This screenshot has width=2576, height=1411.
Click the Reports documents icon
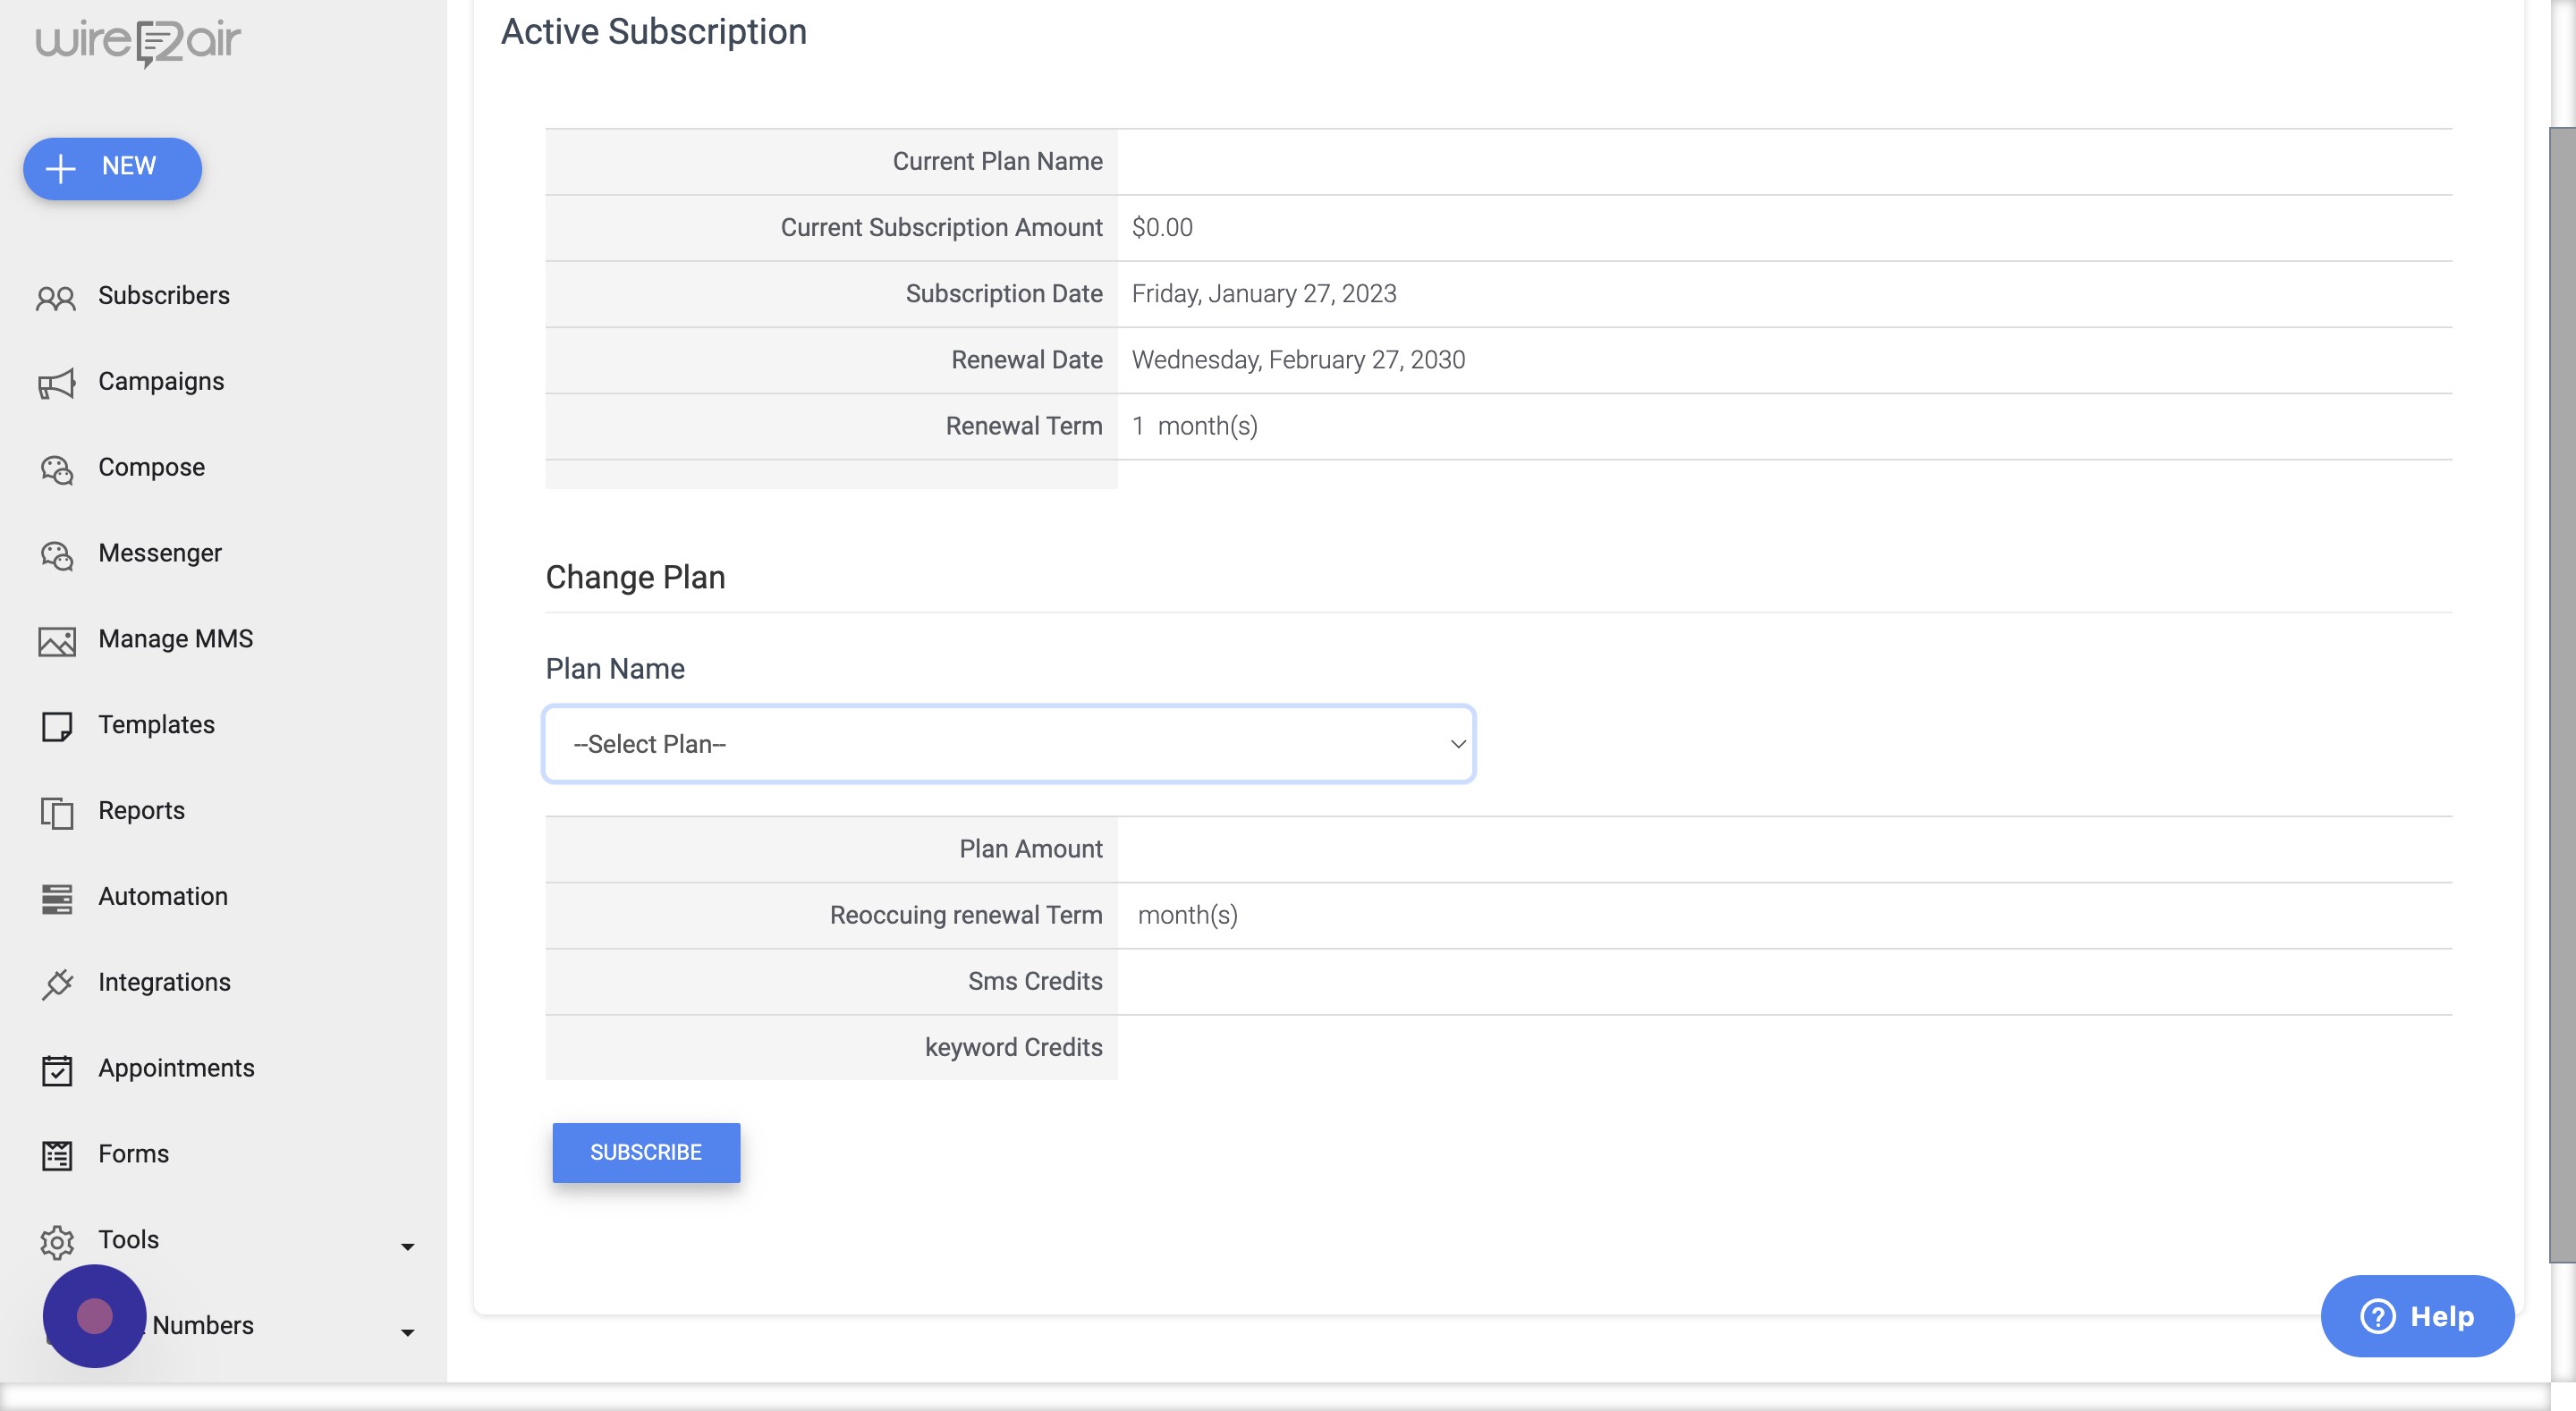point(56,812)
